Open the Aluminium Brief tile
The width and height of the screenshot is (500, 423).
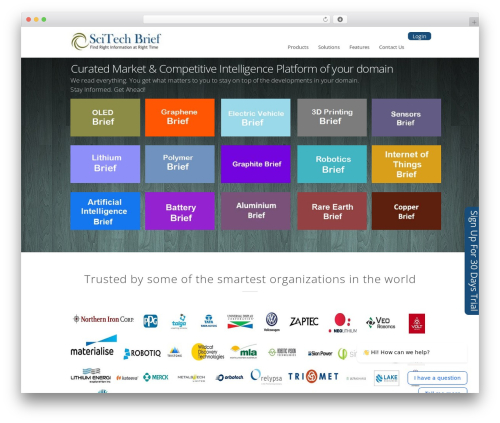click(x=256, y=211)
